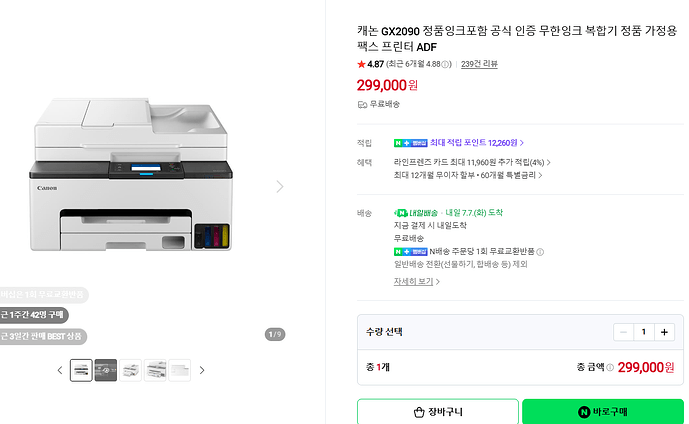The image size is (689, 424).
Task: Decrease quantity with minus button
Action: 623,332
